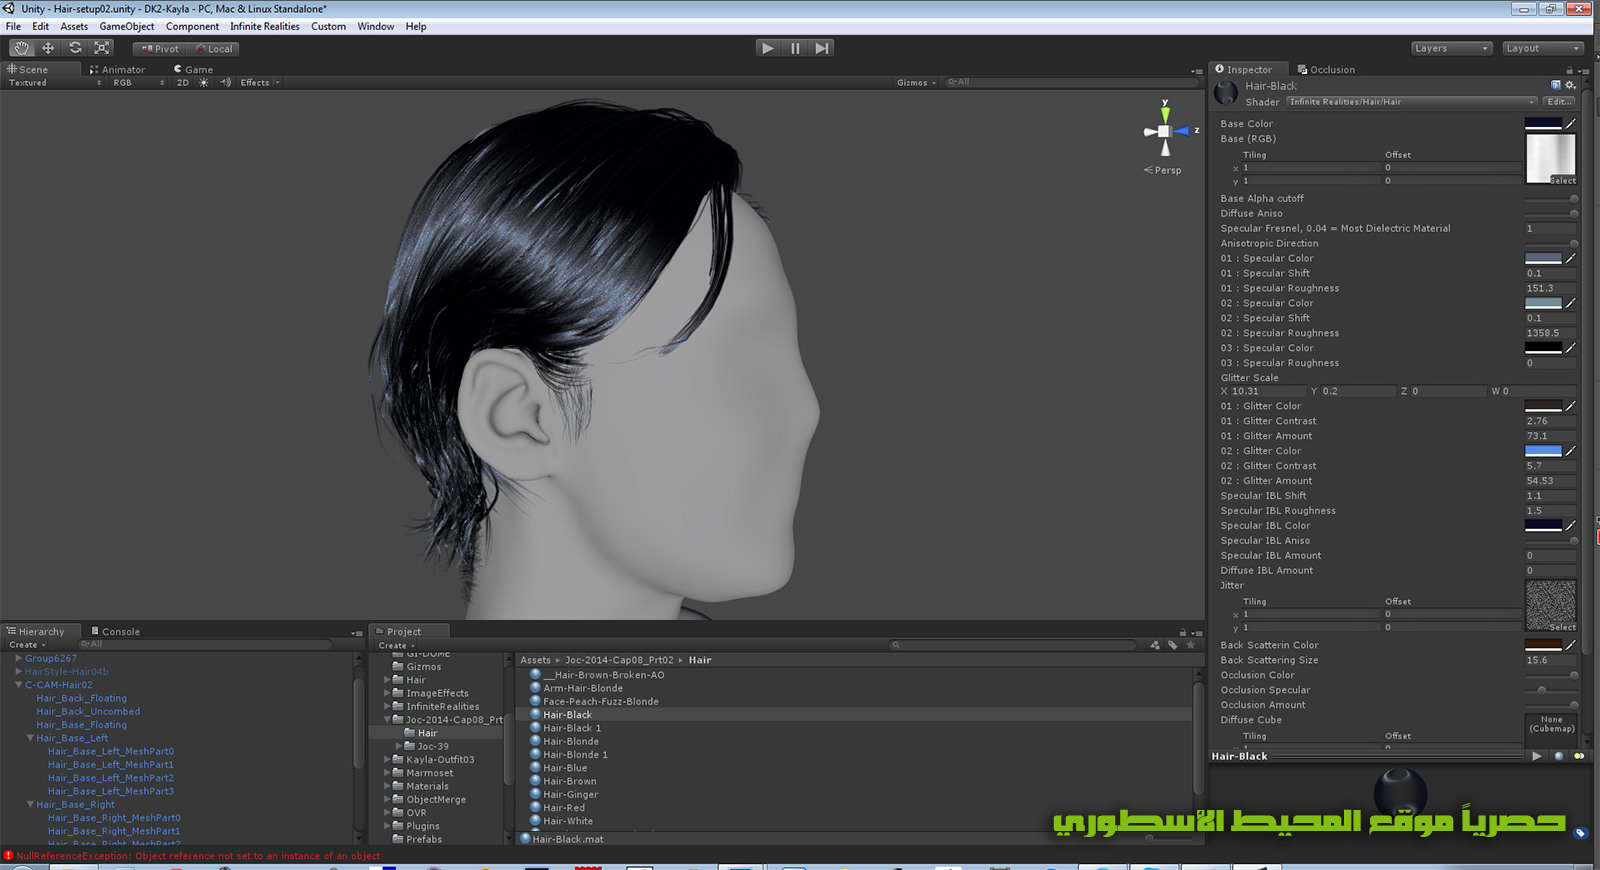
Task: Open the 02 Glitter Color swatch
Action: pos(1543,451)
